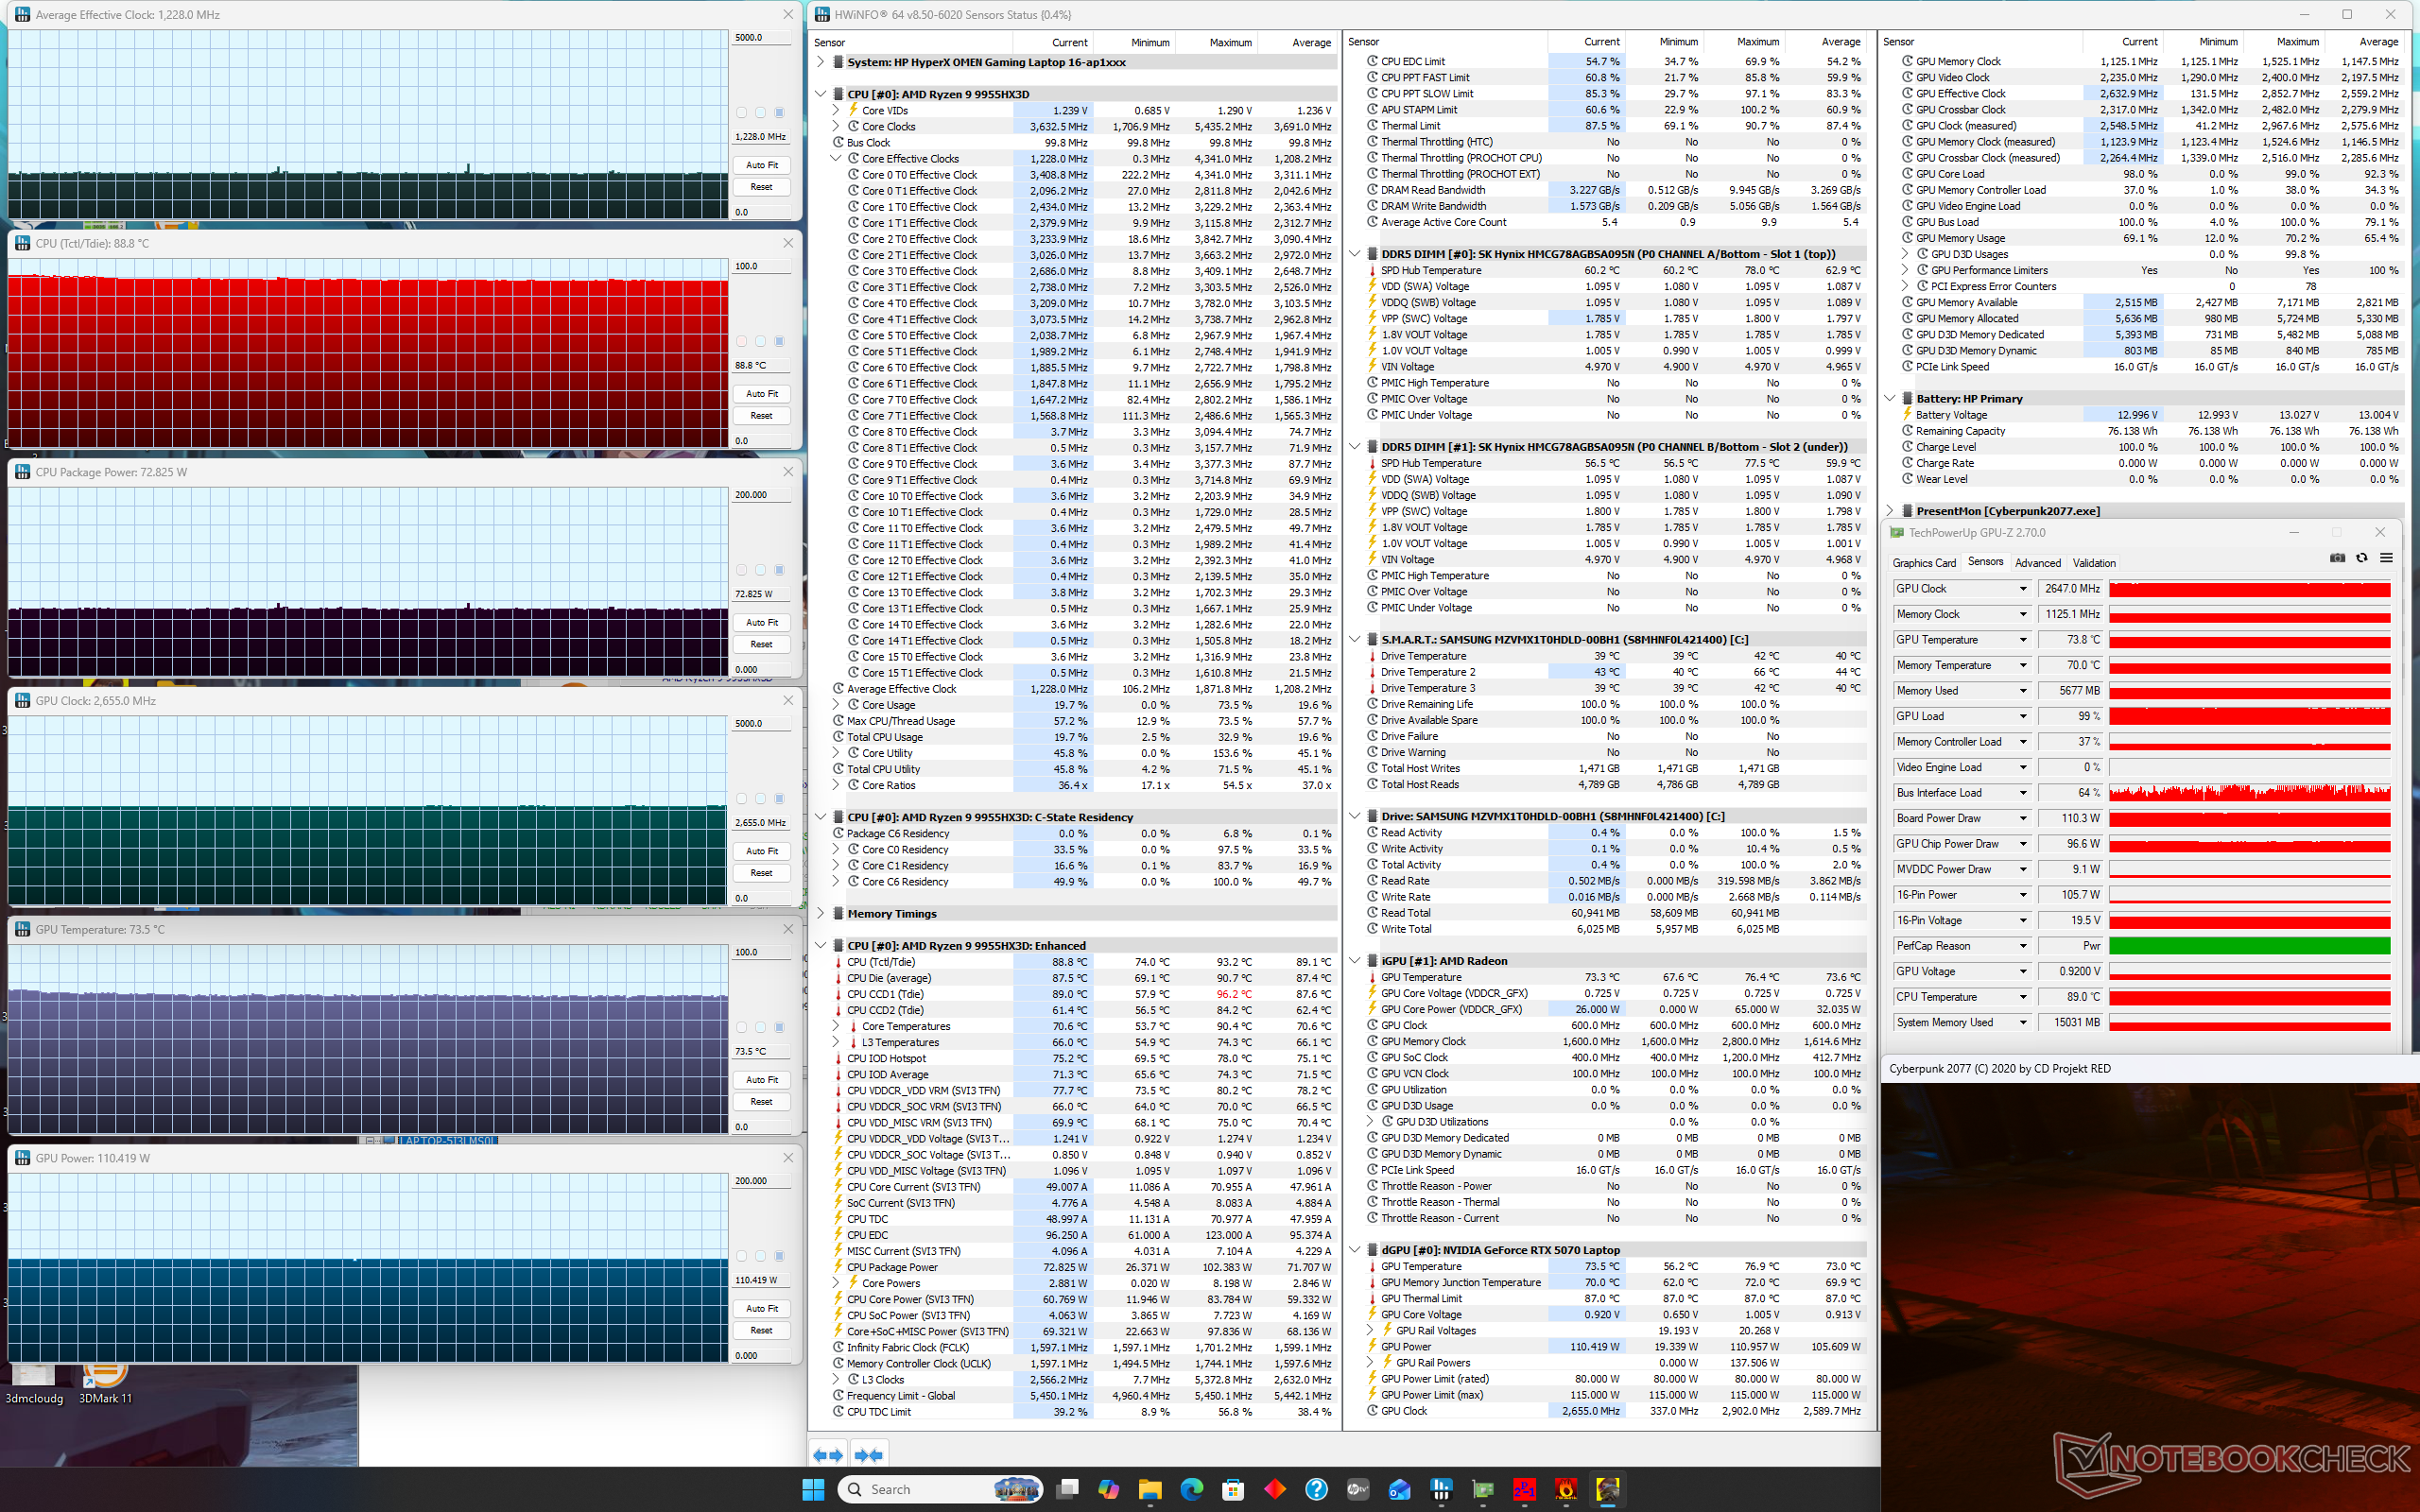Collapse the iGPU [#1]: AMD Radeon section
2420x1512 pixels.
1355,961
